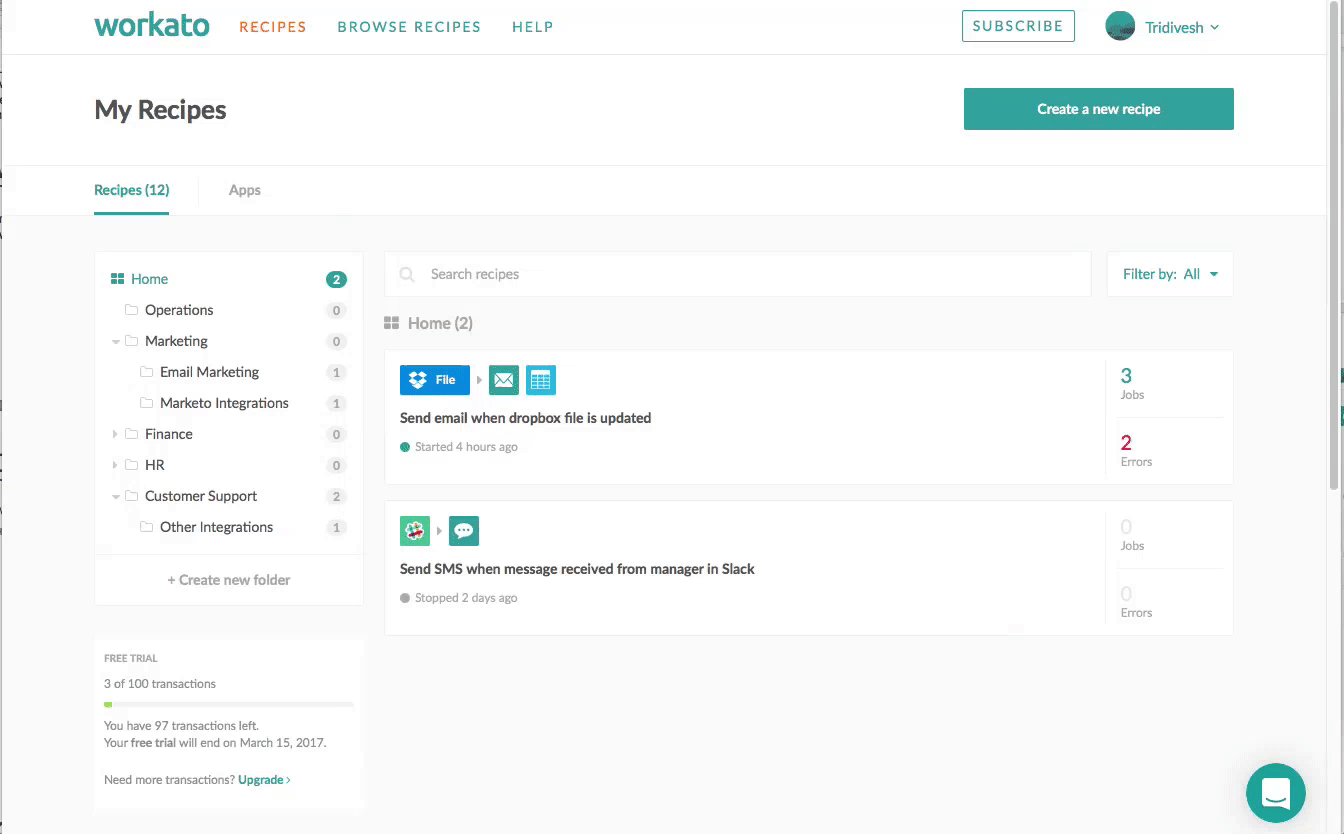
Task: Click Stopped 2 days ago status
Action: pos(459,598)
